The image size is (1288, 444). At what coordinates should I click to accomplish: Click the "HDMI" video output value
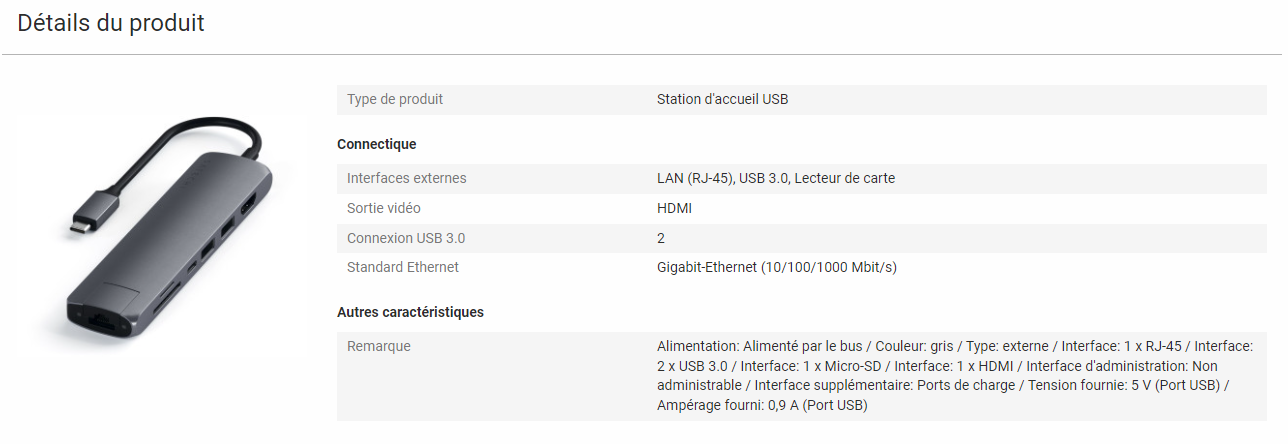tap(674, 208)
